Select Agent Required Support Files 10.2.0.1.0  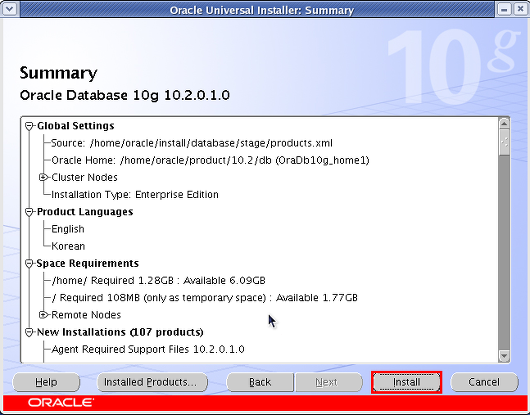pos(148,349)
